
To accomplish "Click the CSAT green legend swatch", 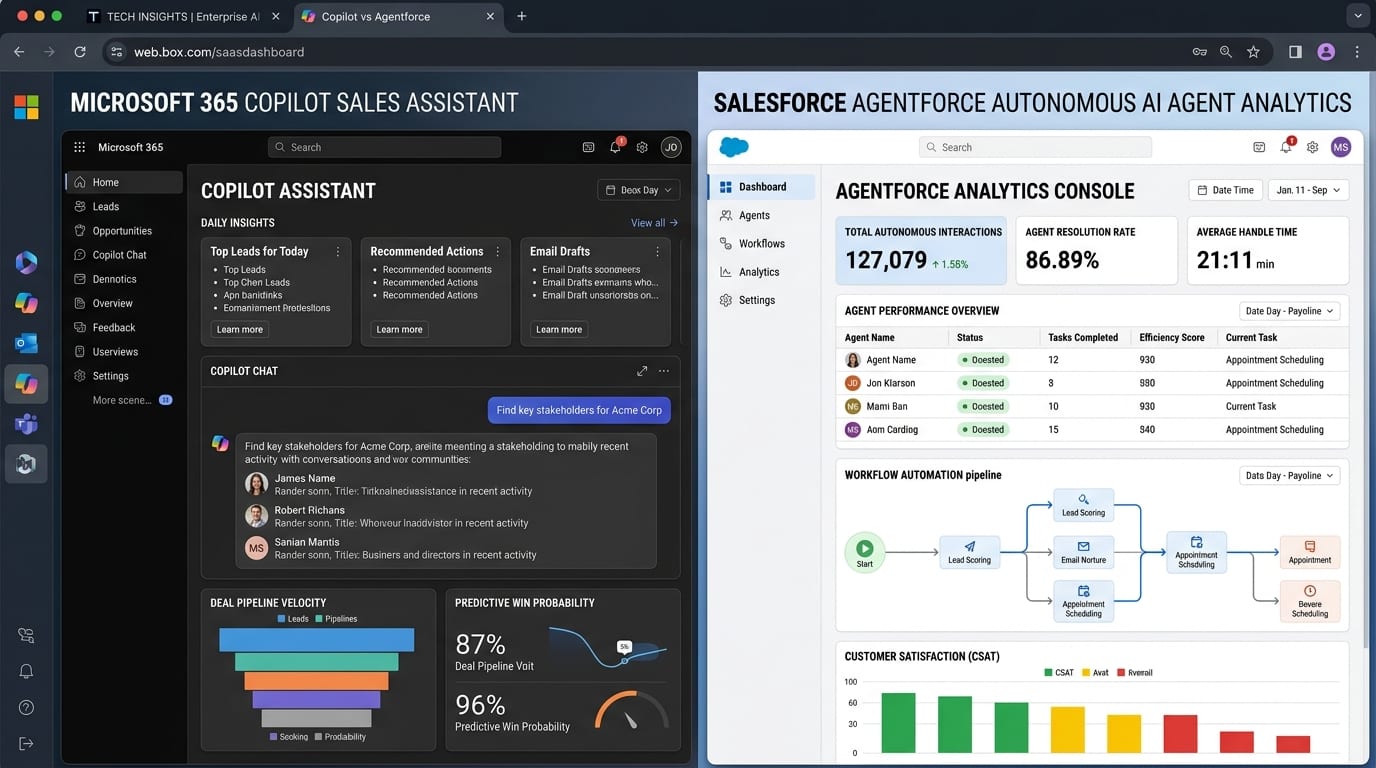I will point(1047,673).
